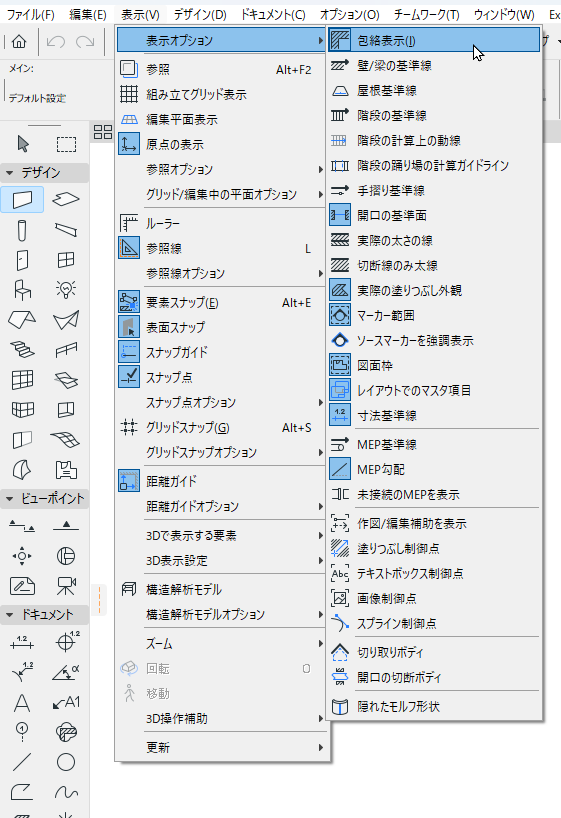Toggle 距離ガイド in the View menu
Viewport: 561px width, 818px height.
222,481
